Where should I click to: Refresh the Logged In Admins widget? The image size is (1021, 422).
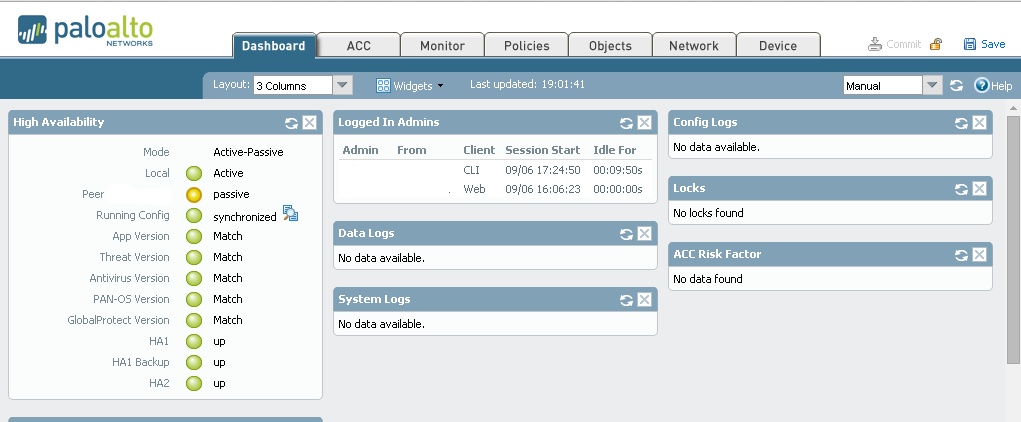pyautogui.click(x=626, y=122)
